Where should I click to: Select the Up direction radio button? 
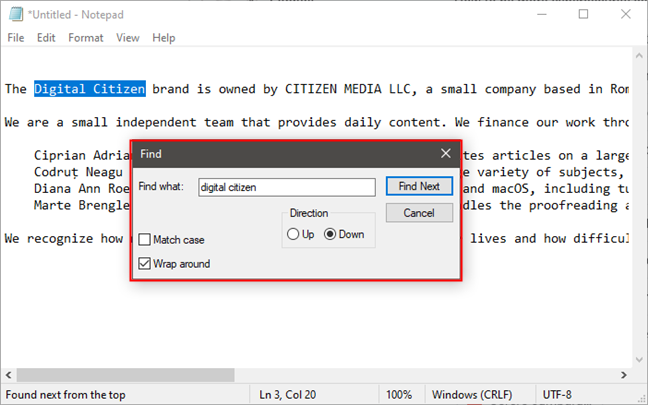[293, 234]
